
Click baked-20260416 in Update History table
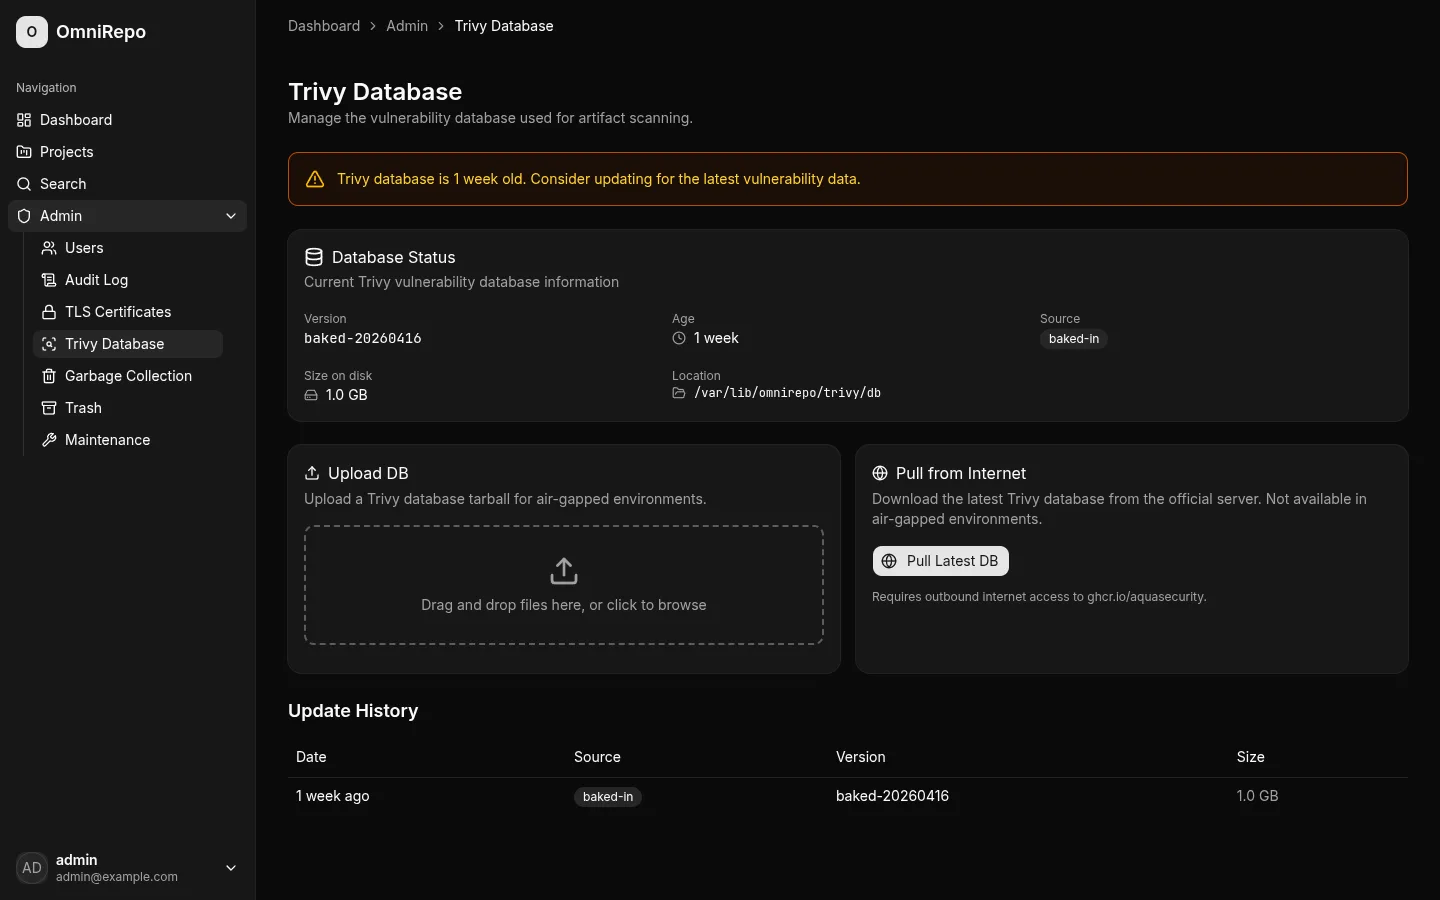tap(892, 796)
